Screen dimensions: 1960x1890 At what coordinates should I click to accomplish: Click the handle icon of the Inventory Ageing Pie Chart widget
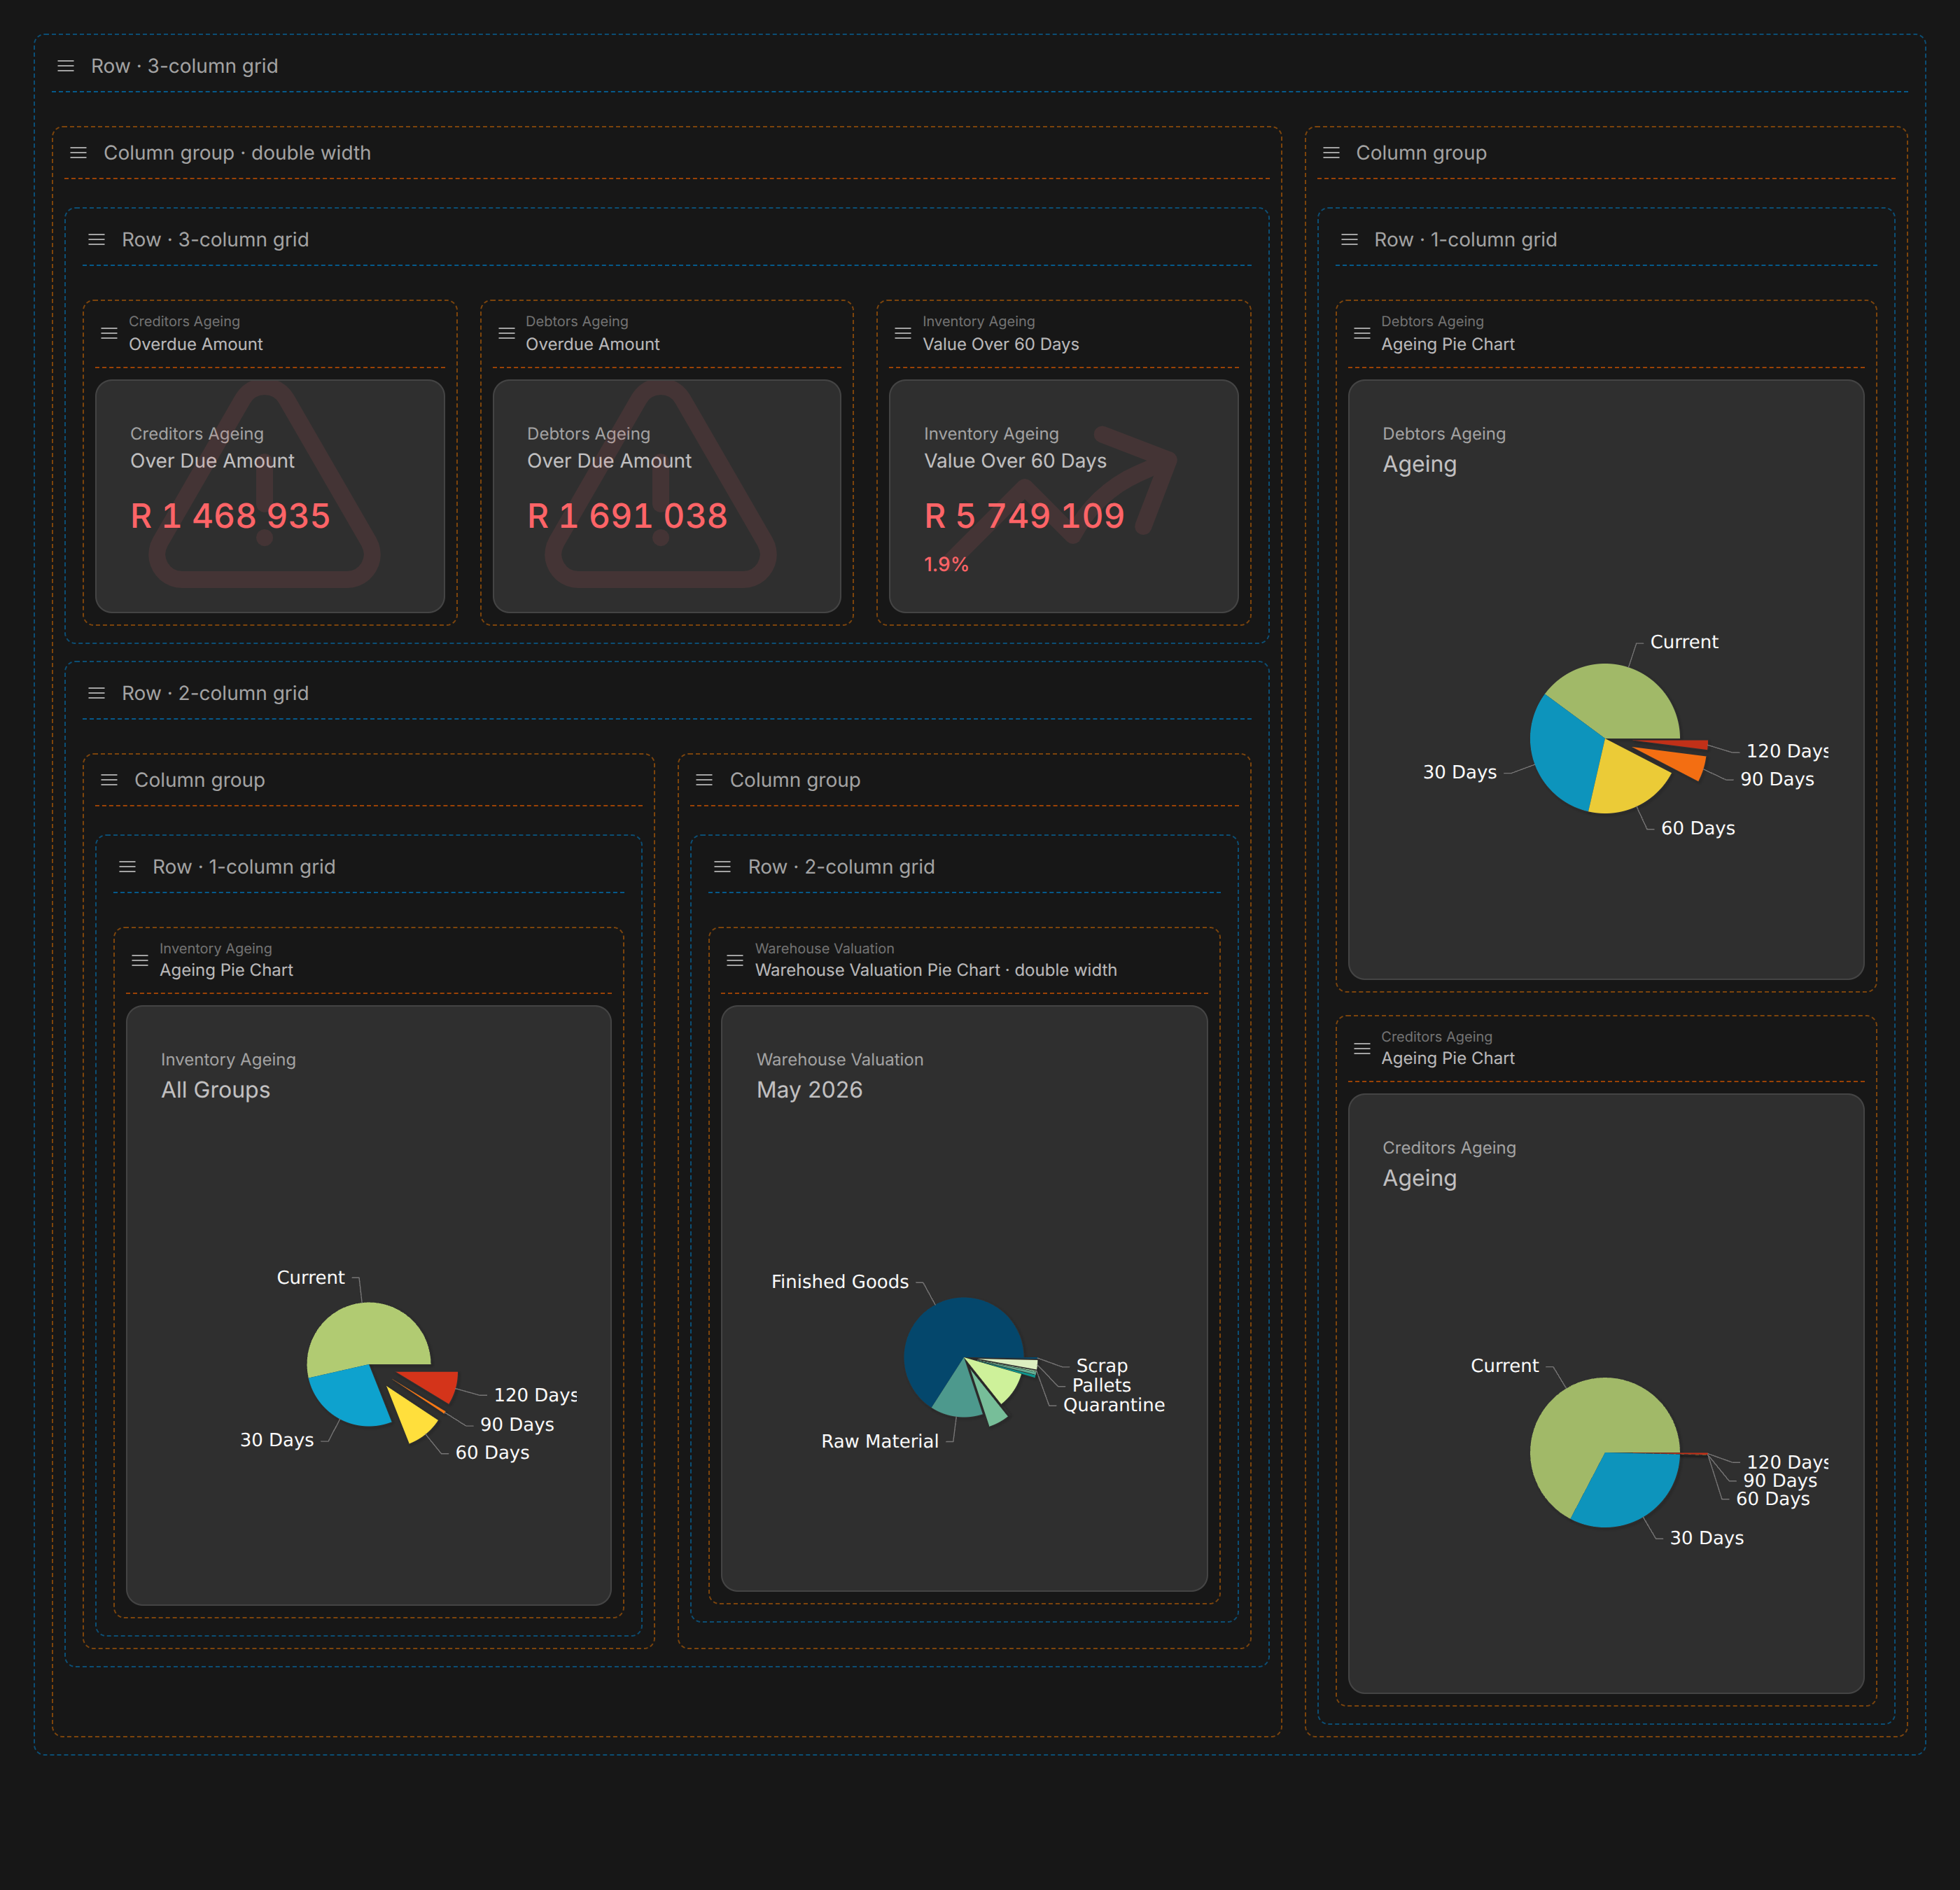click(x=140, y=960)
